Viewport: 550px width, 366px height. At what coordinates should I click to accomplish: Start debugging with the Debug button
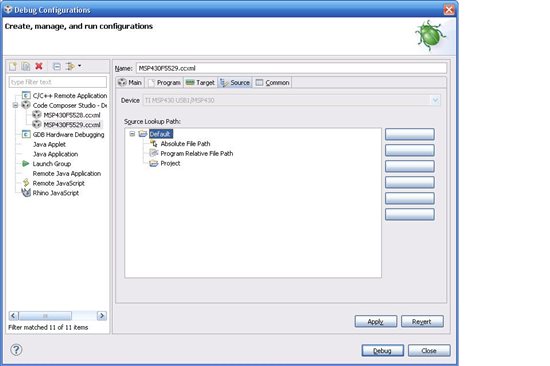[x=383, y=351]
